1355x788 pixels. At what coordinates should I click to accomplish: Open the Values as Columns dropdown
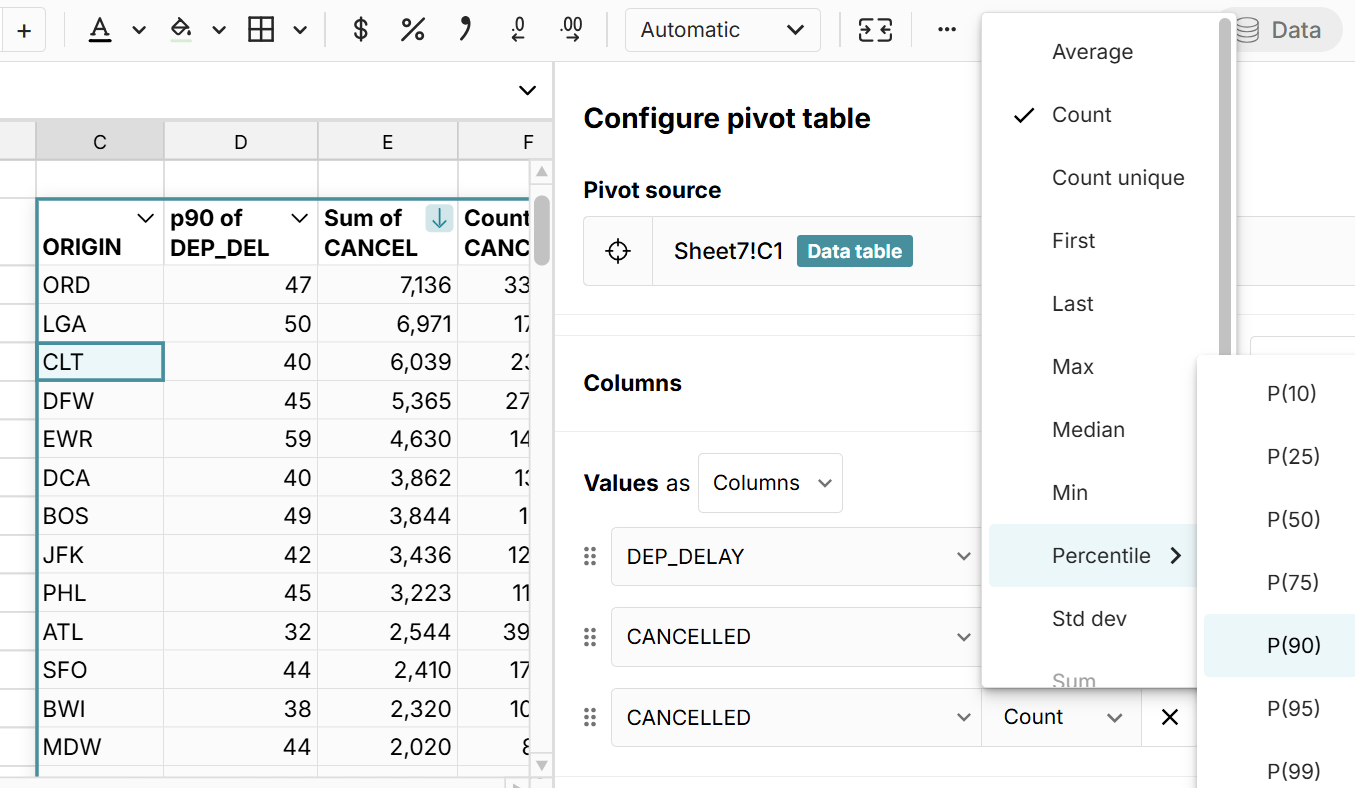(770, 482)
